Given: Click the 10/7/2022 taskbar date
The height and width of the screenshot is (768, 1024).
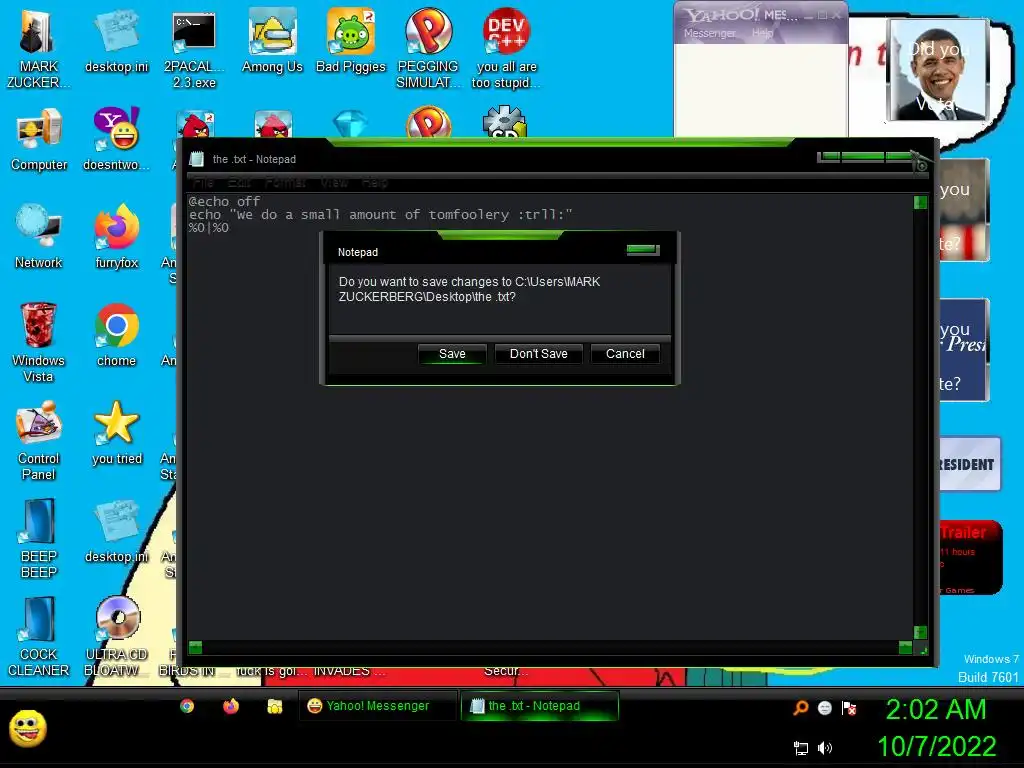Looking at the screenshot, I should click(936, 746).
